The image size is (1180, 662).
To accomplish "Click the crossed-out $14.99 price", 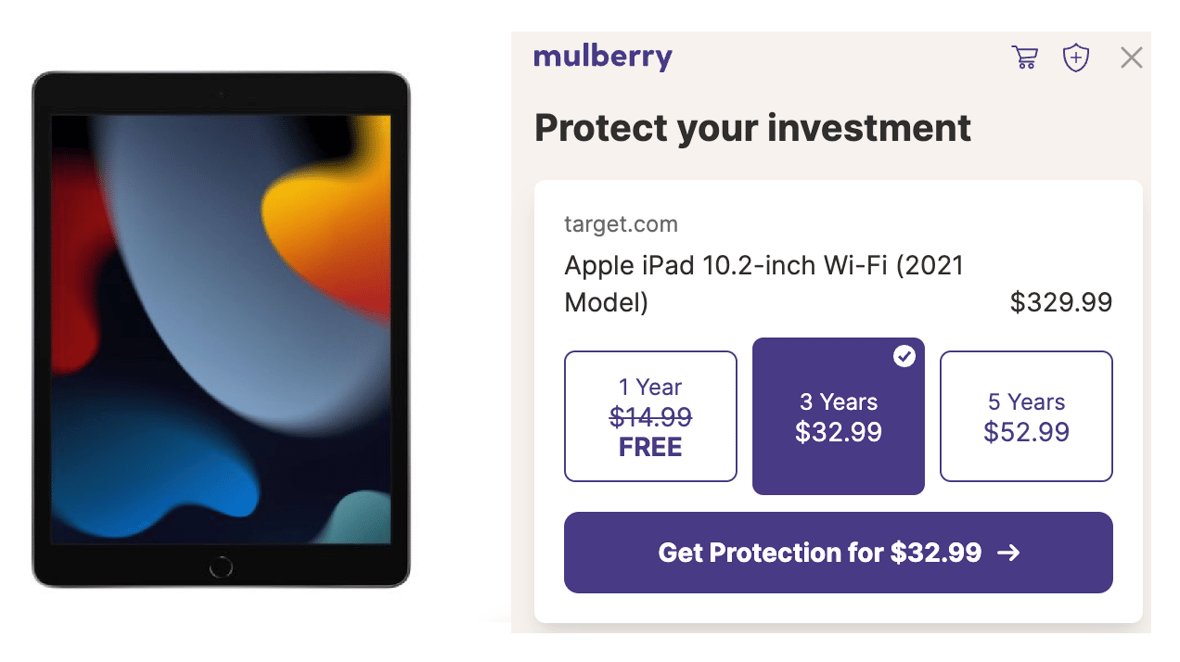I will (x=650, y=416).
